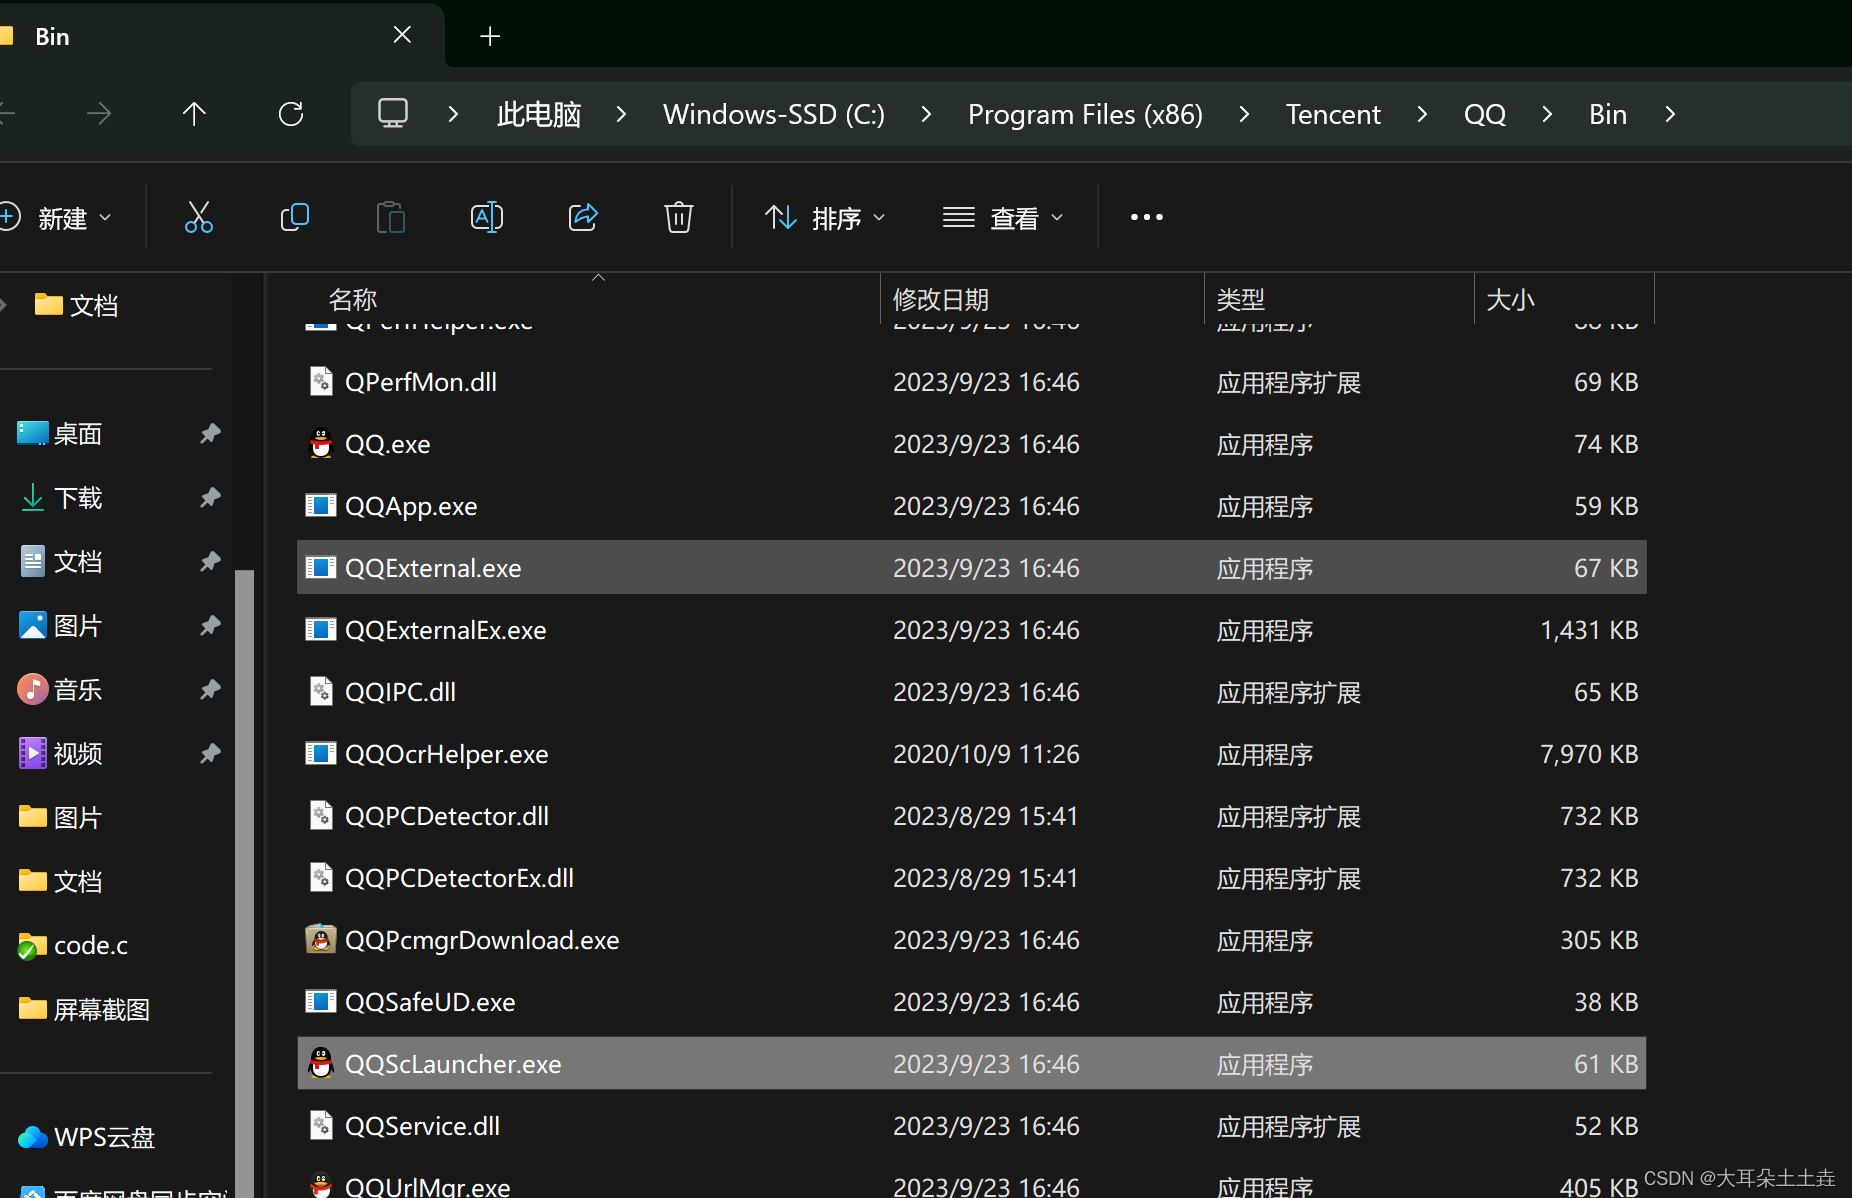Click the 音乐 music icon in sidebar
Viewport: 1852px width, 1198px height.
[x=33, y=689]
